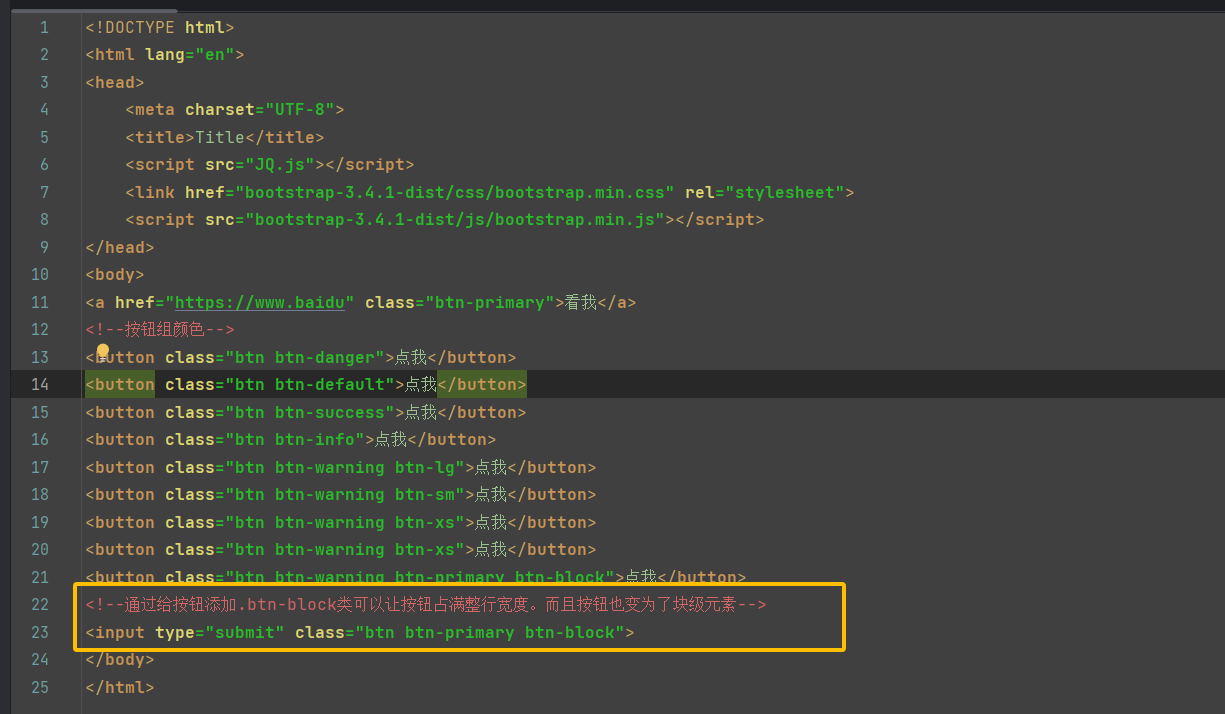This screenshot has width=1225, height=714.
Task: Click btn-xs on line 20
Action: pos(425,550)
